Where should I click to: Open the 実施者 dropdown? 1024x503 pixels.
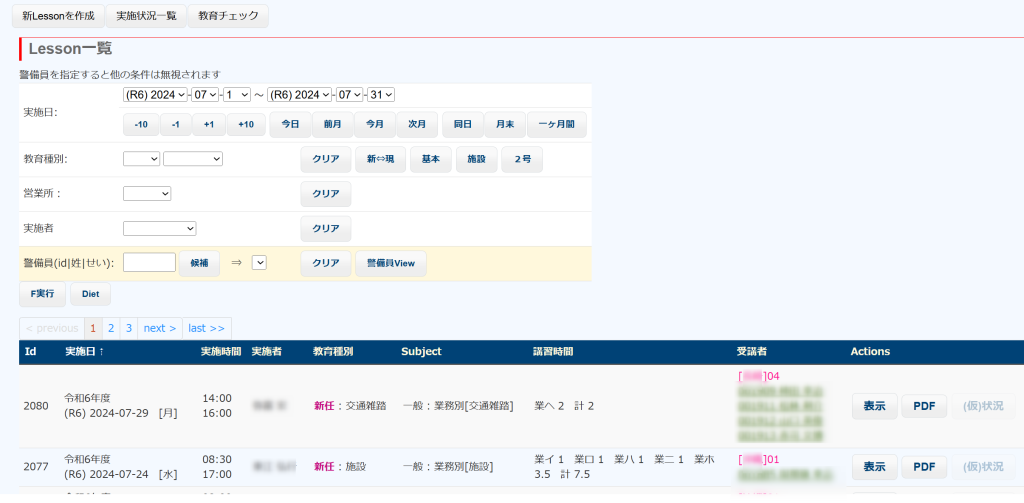(x=159, y=228)
